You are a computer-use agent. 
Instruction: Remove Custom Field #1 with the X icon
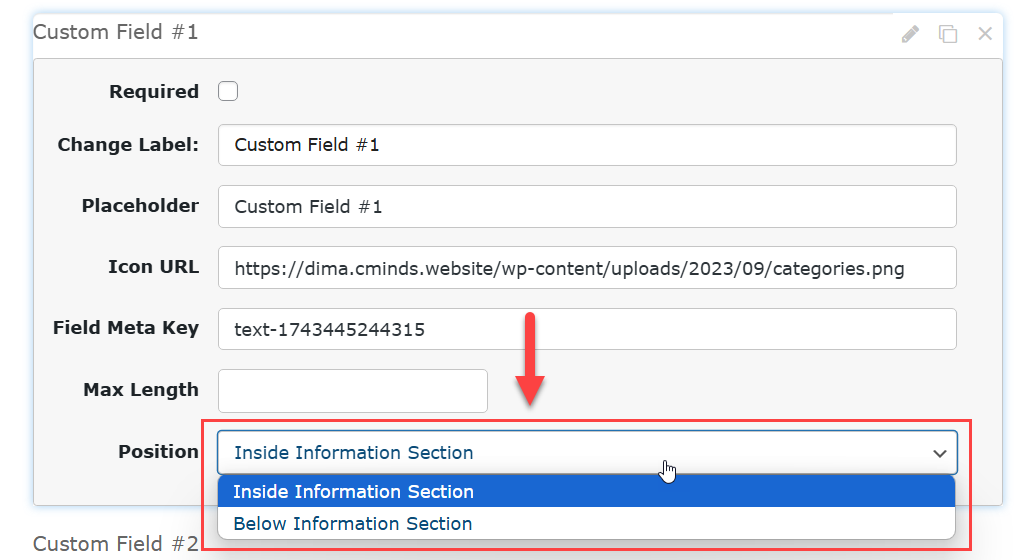coord(985,33)
